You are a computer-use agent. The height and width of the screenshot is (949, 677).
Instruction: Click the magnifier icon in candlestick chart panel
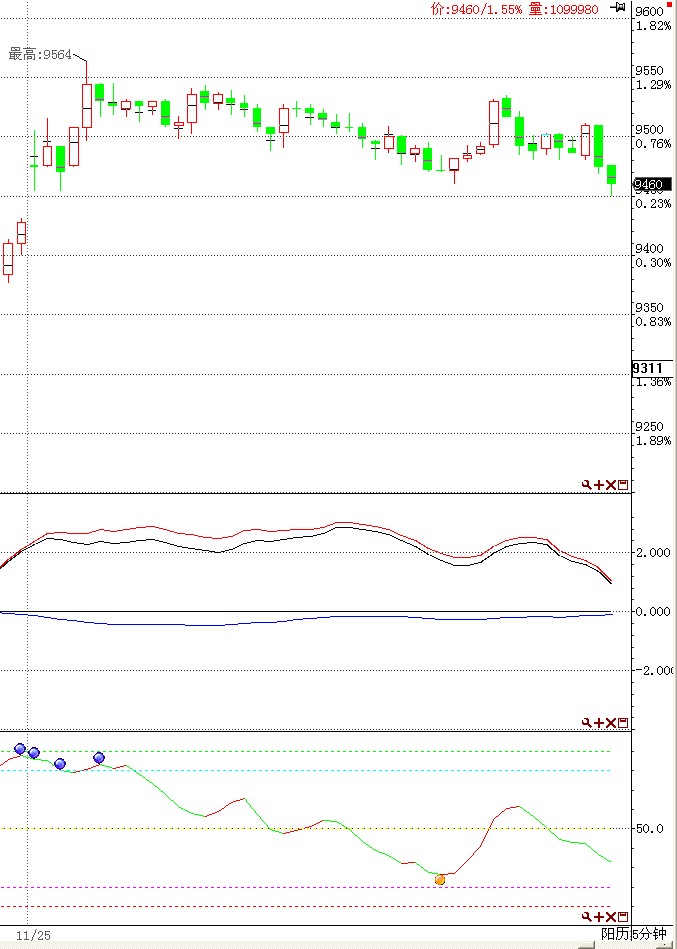click(587, 485)
